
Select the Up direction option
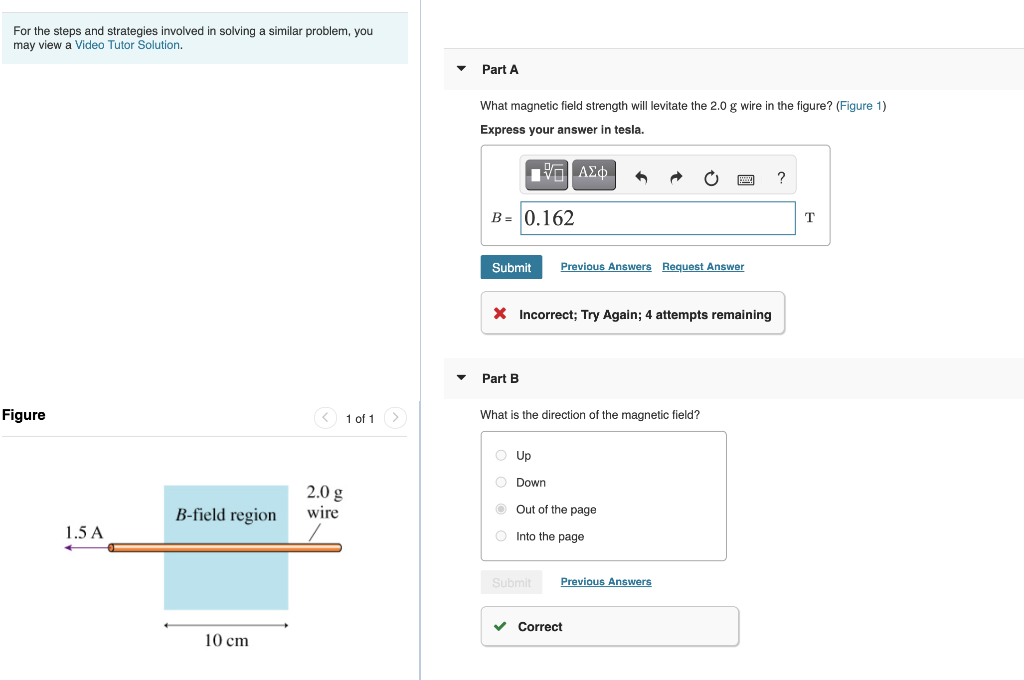coord(500,455)
